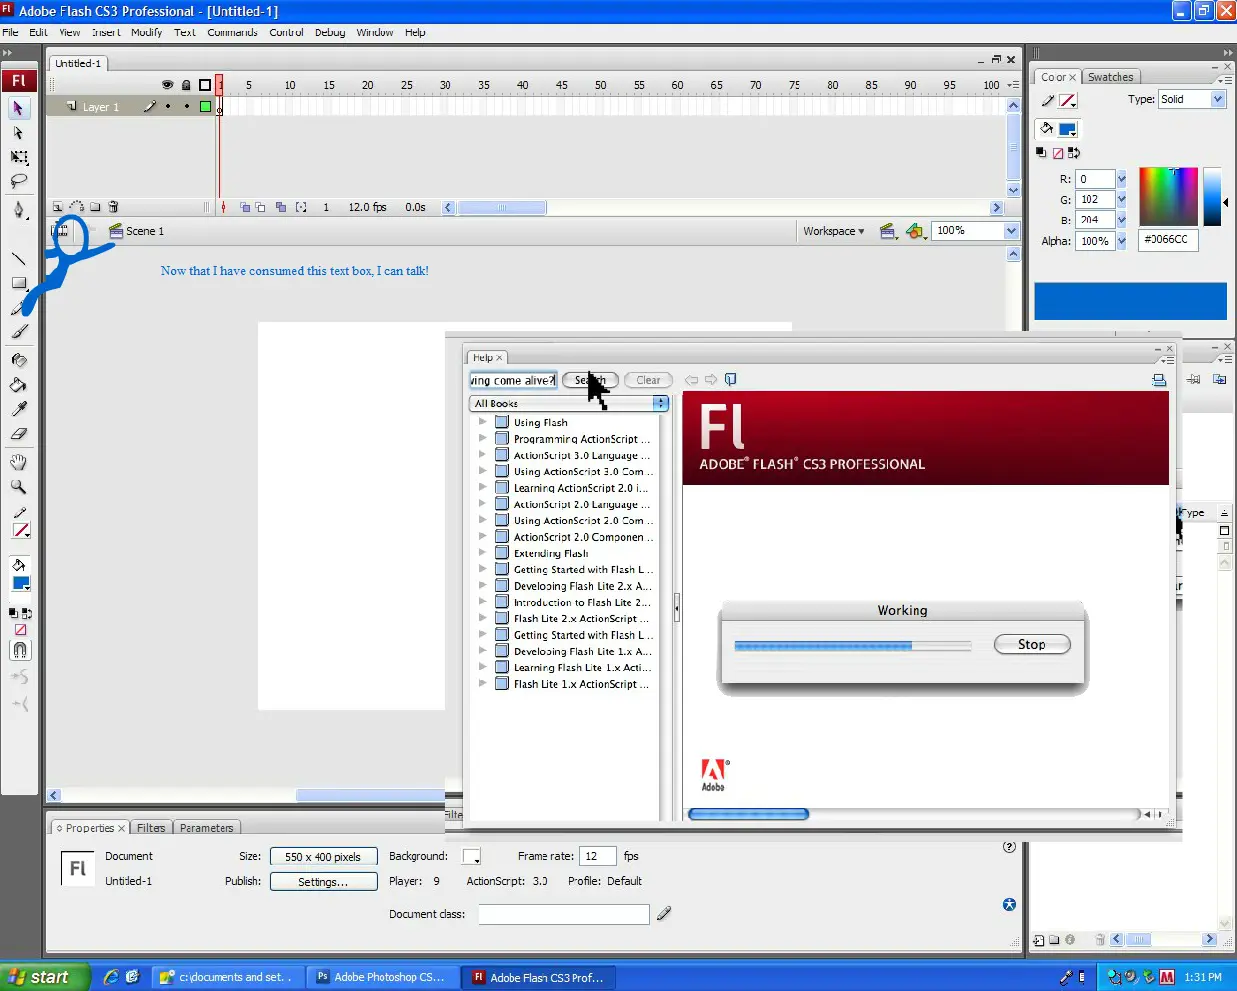Select the Rectangle tool
The image size is (1237, 991).
coord(18,283)
